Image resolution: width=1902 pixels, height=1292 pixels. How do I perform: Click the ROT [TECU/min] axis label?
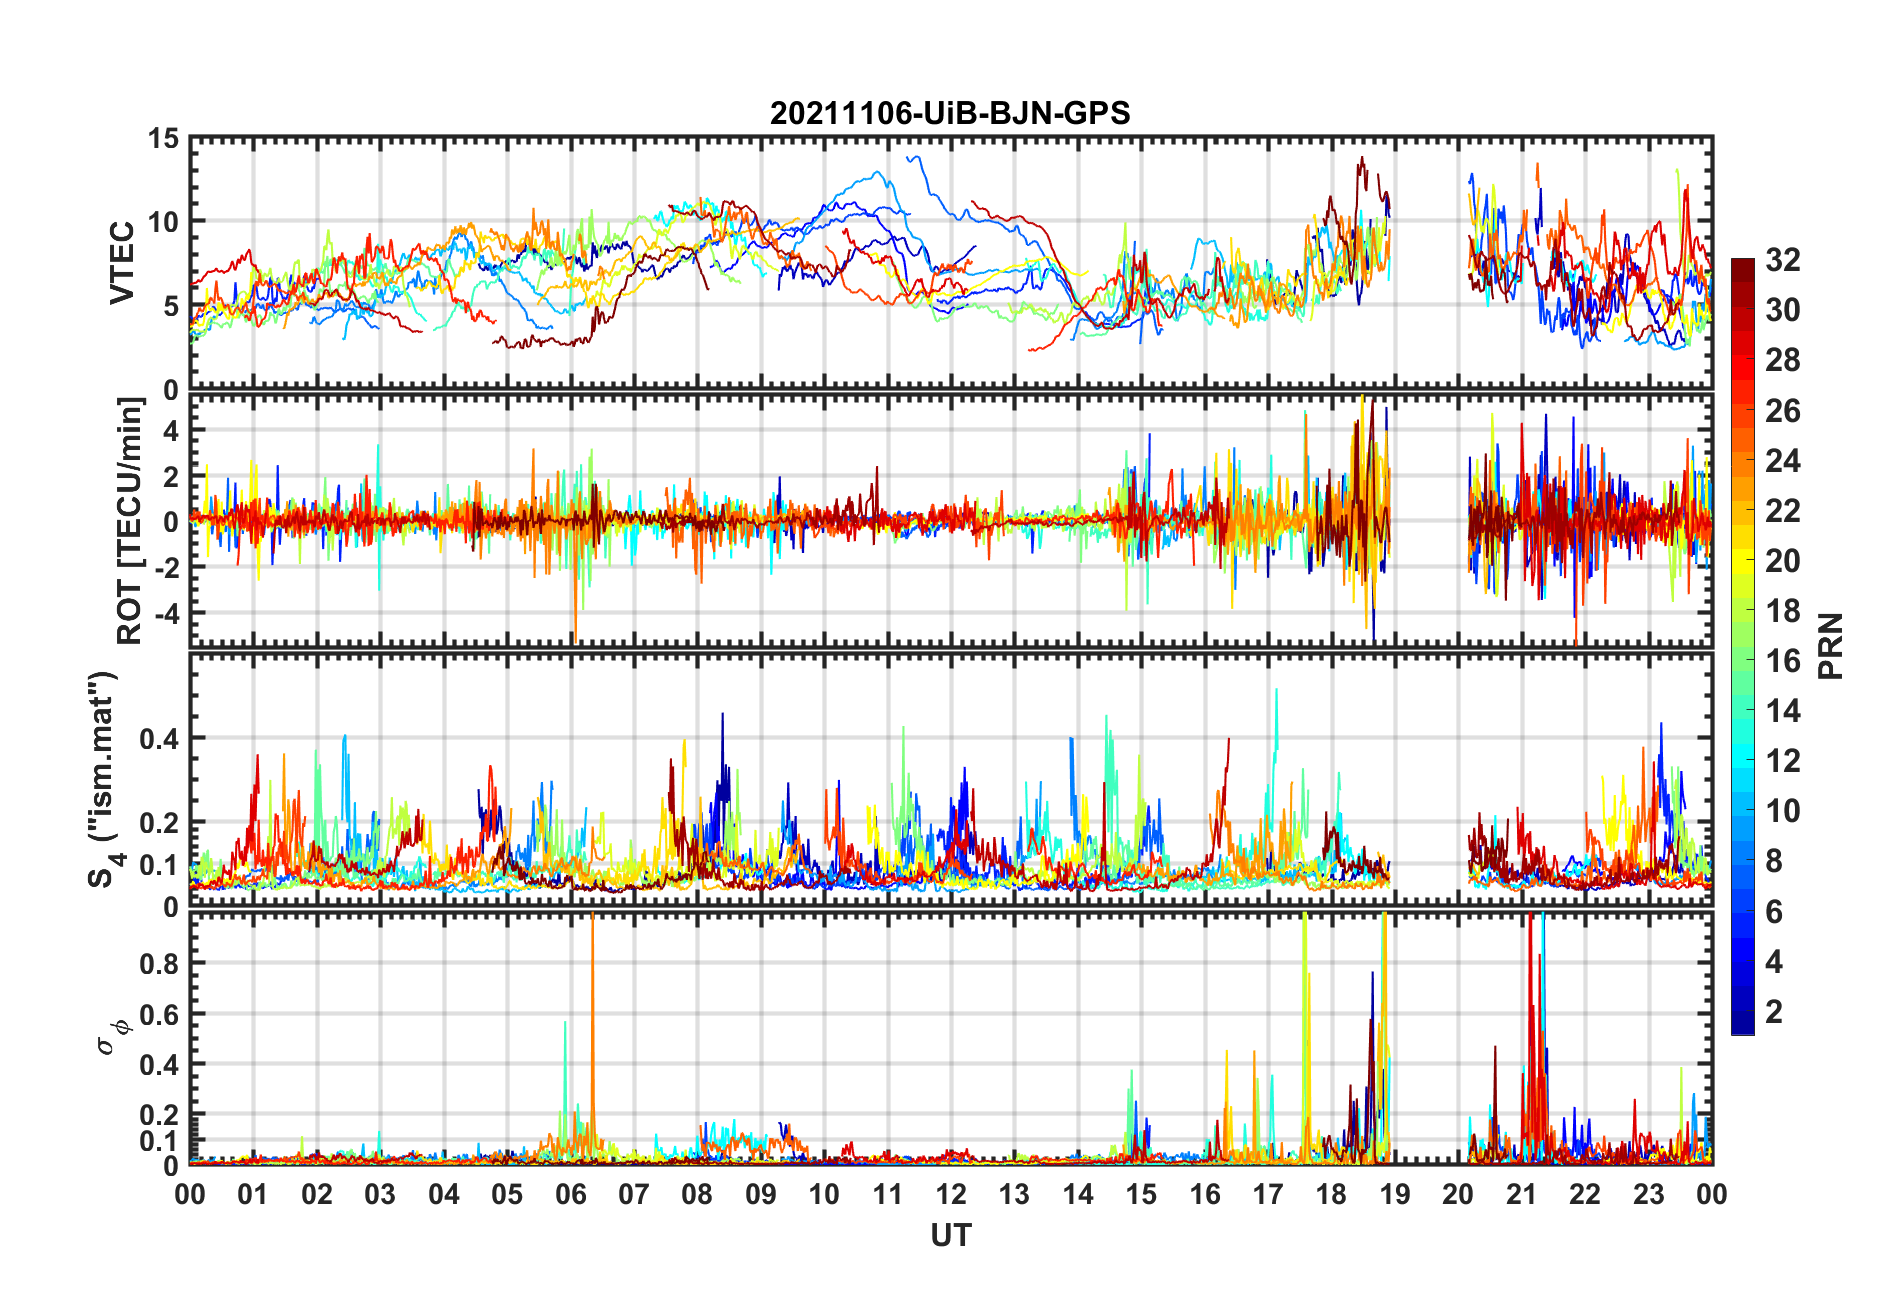[130, 520]
